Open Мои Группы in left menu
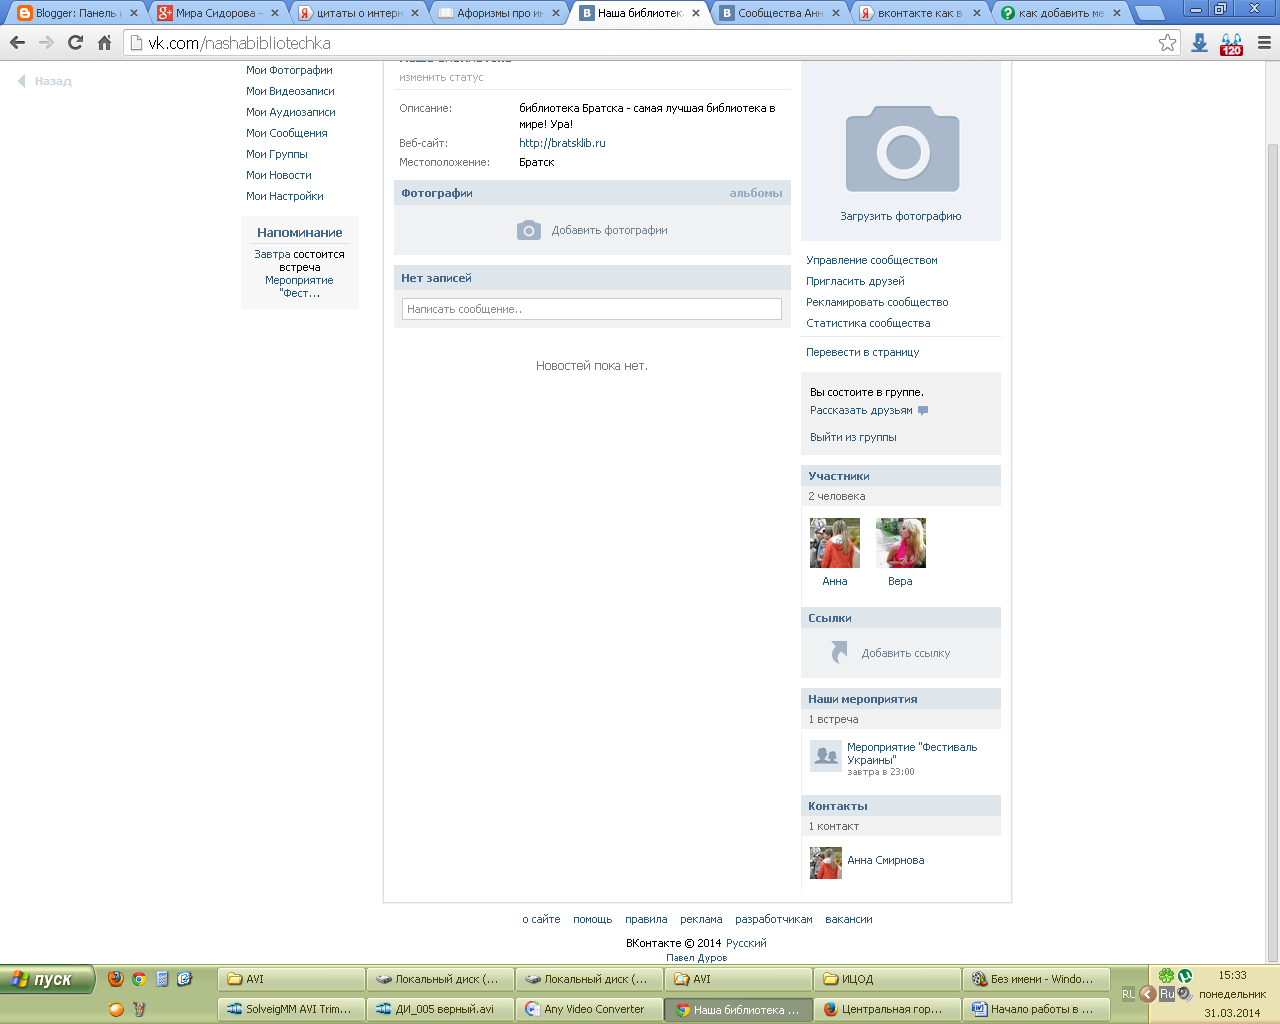The image size is (1280, 1024). point(277,154)
